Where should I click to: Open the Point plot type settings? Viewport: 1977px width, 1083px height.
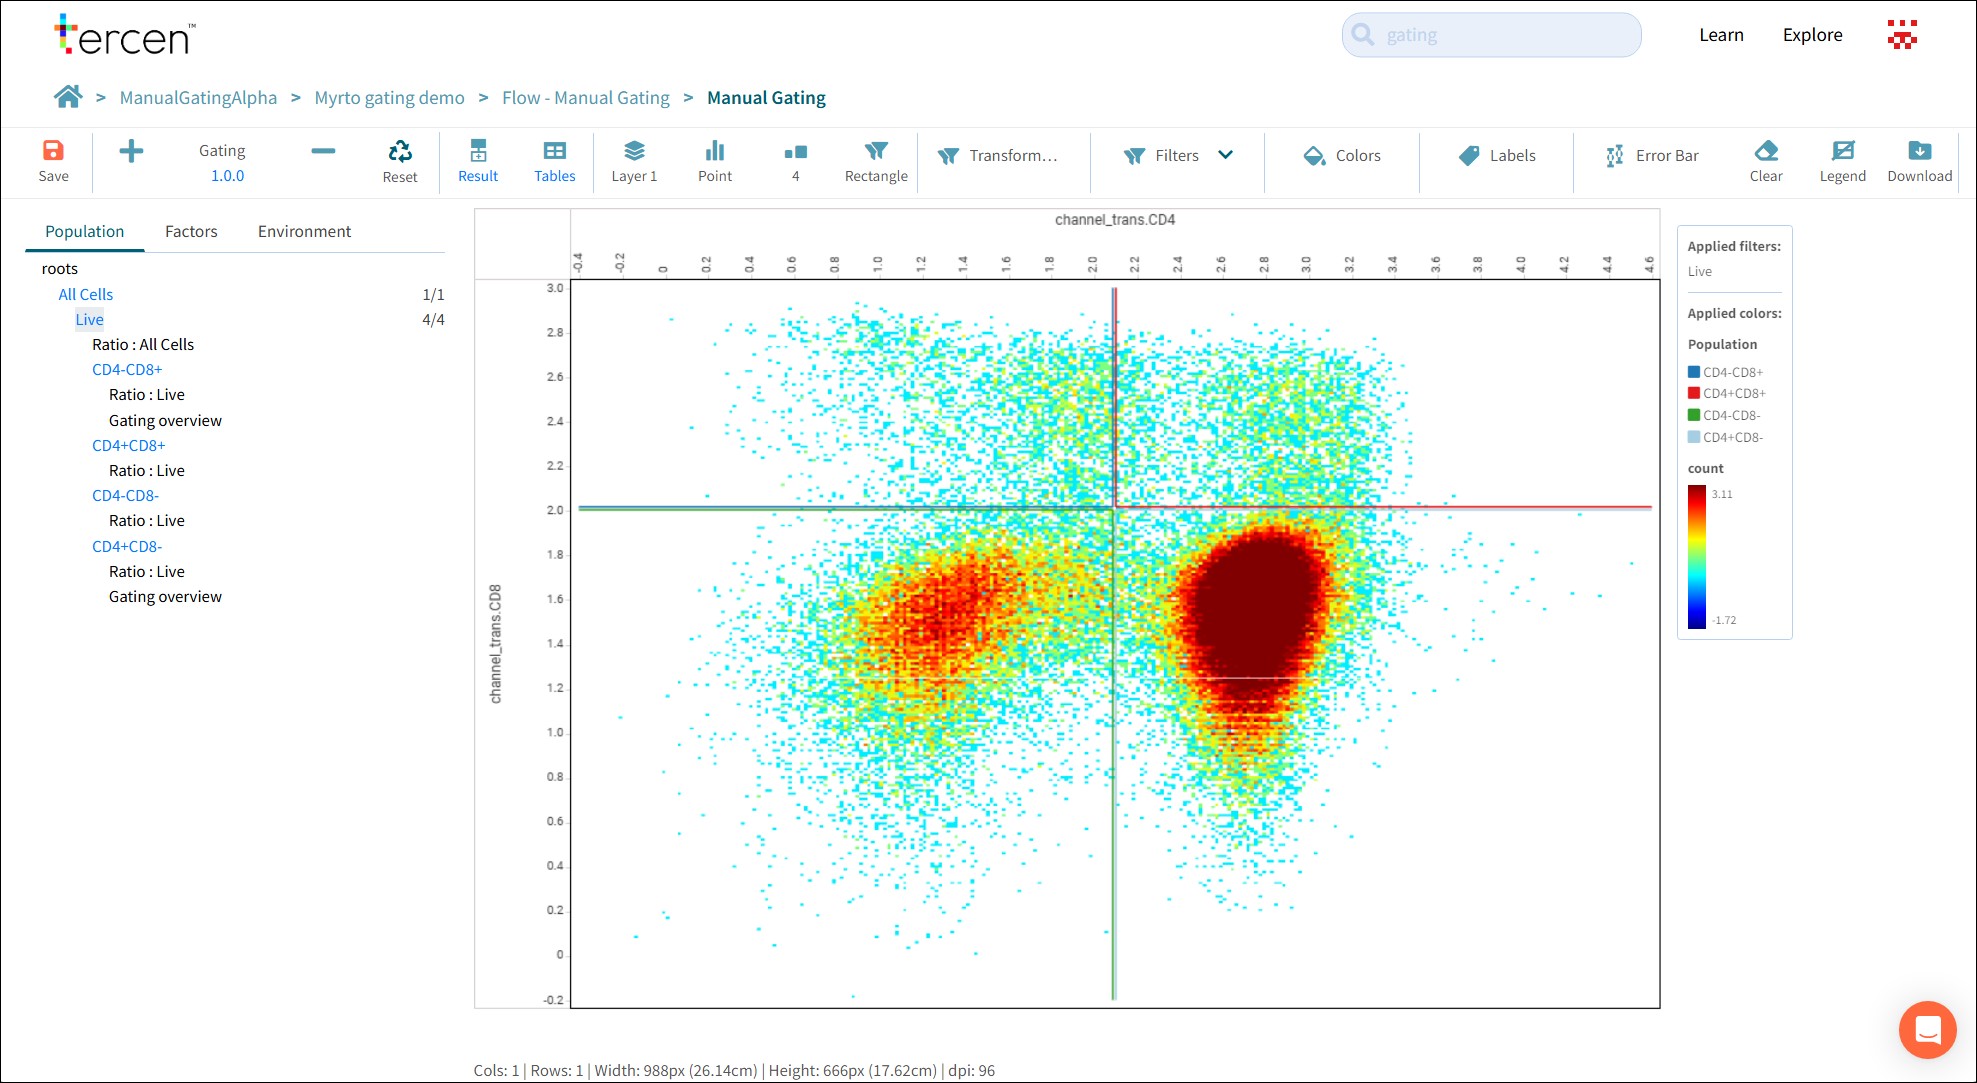715,161
